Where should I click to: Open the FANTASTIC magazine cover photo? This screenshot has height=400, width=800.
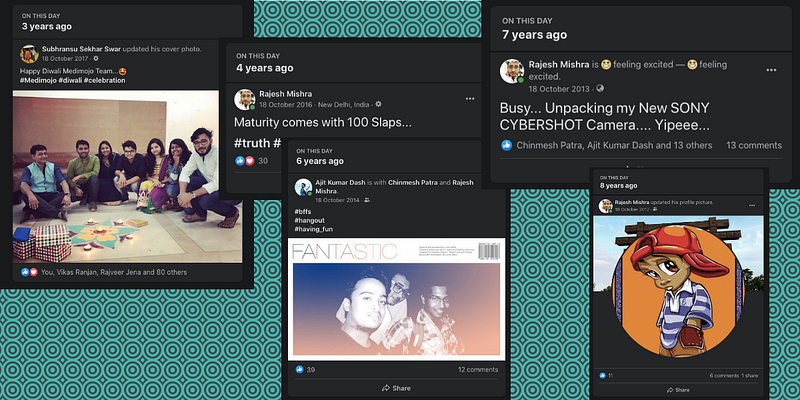coord(396,299)
